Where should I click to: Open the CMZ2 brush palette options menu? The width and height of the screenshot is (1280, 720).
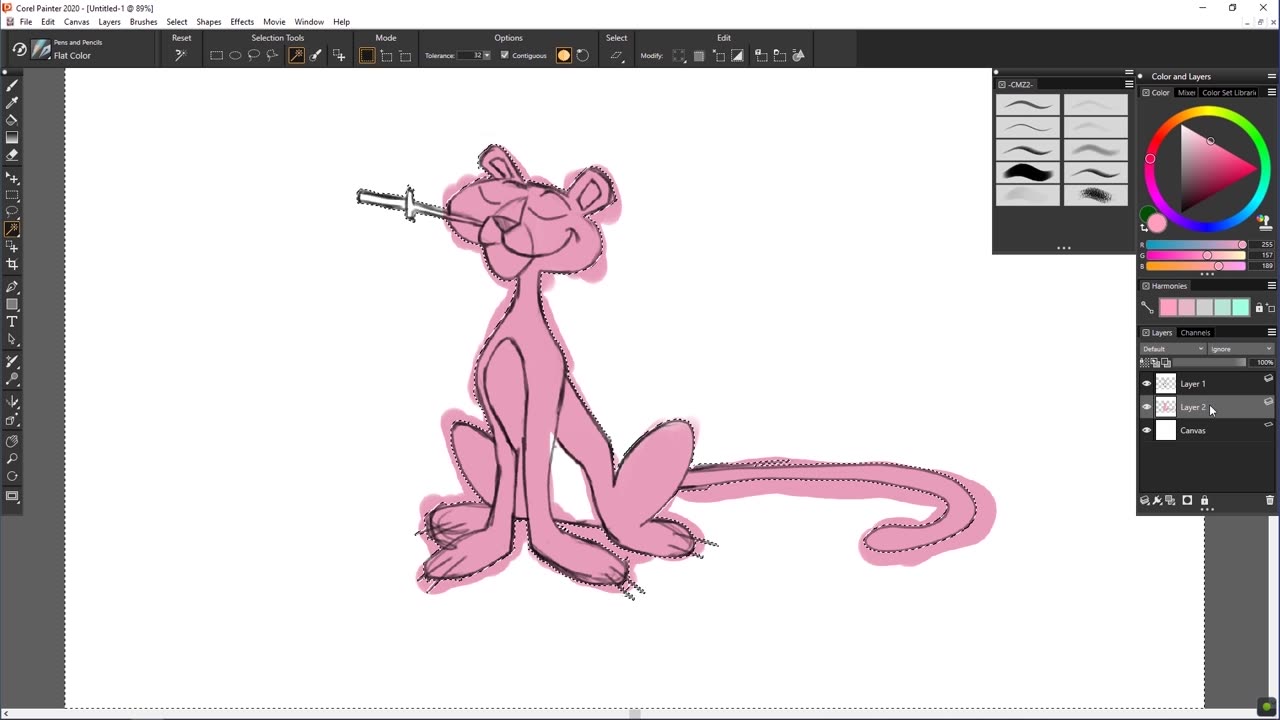tap(1129, 84)
